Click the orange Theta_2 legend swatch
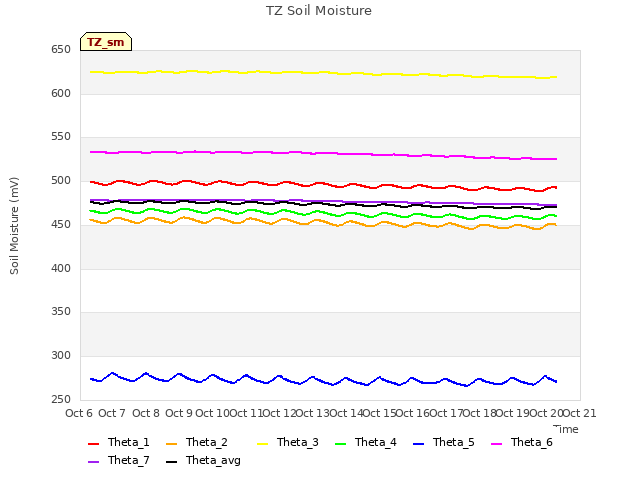The height and width of the screenshot is (480, 640). (171, 444)
